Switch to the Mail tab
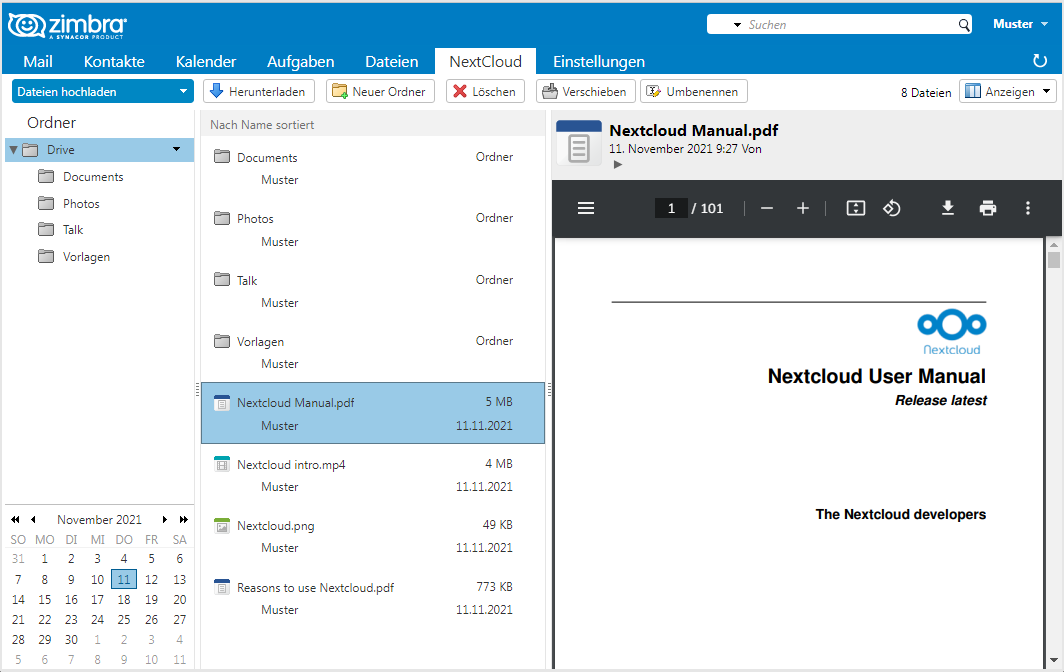The image size is (1064, 672). tap(38, 62)
